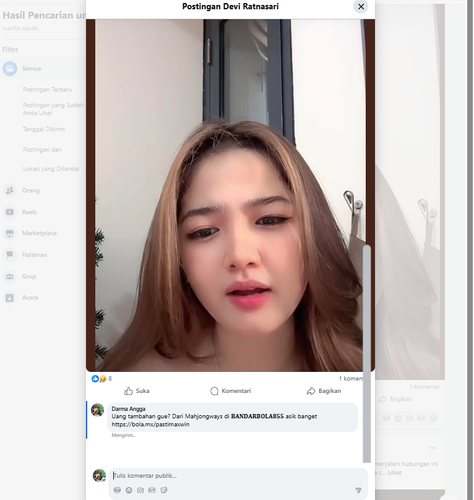Add a GIF to the comment

point(152,490)
